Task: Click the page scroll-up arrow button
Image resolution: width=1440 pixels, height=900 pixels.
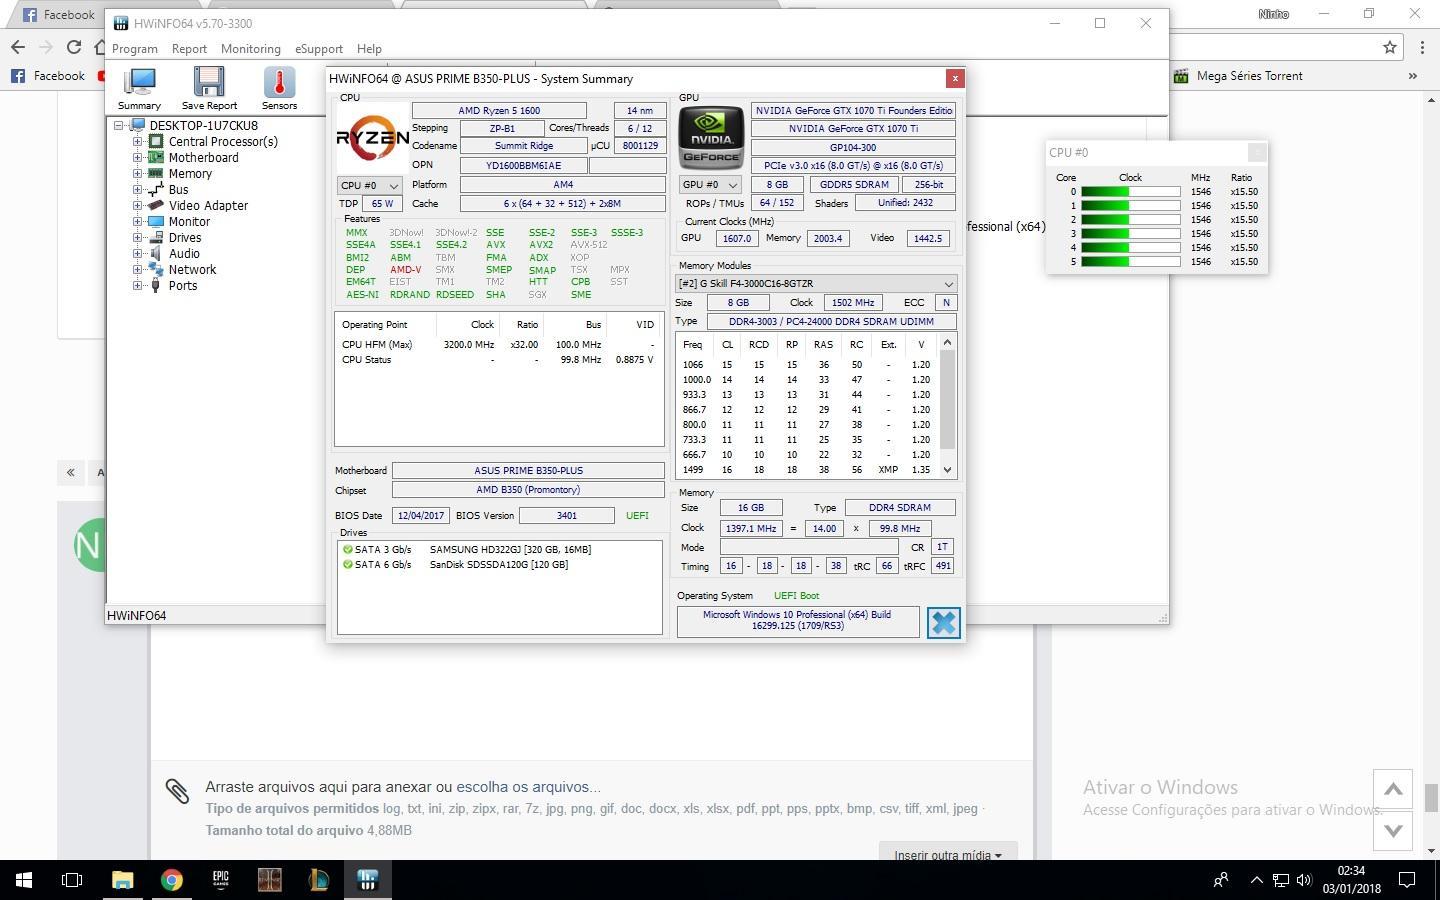Action: 1393,790
